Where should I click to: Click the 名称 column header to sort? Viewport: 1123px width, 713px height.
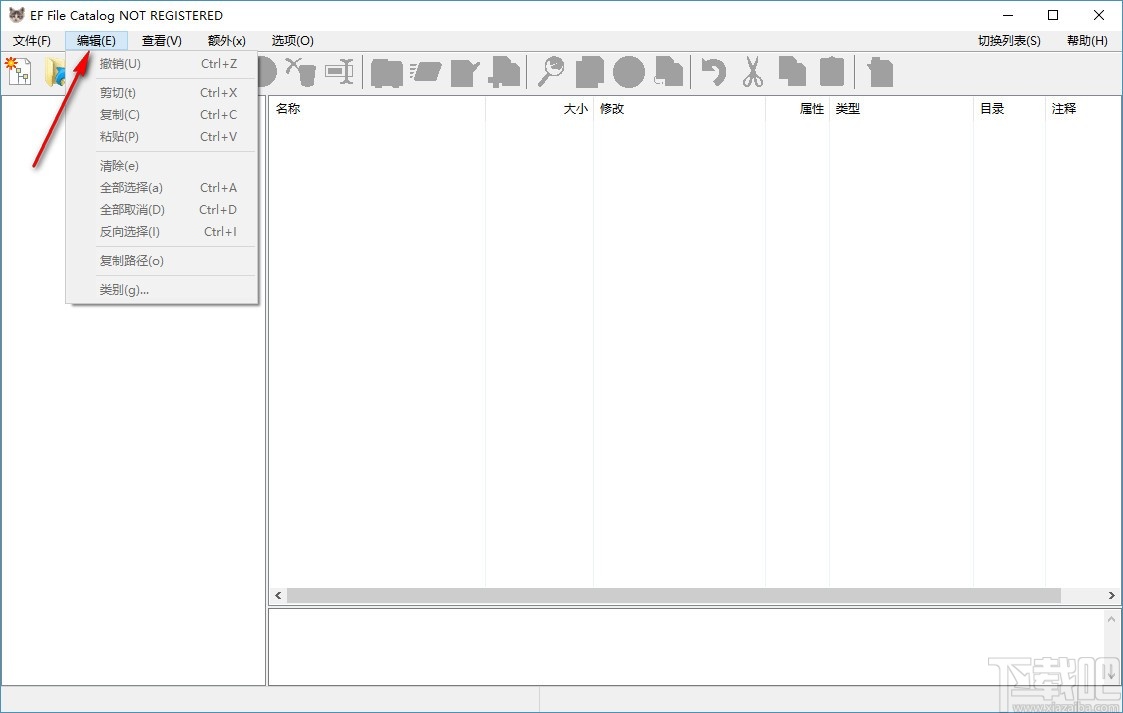coord(288,108)
